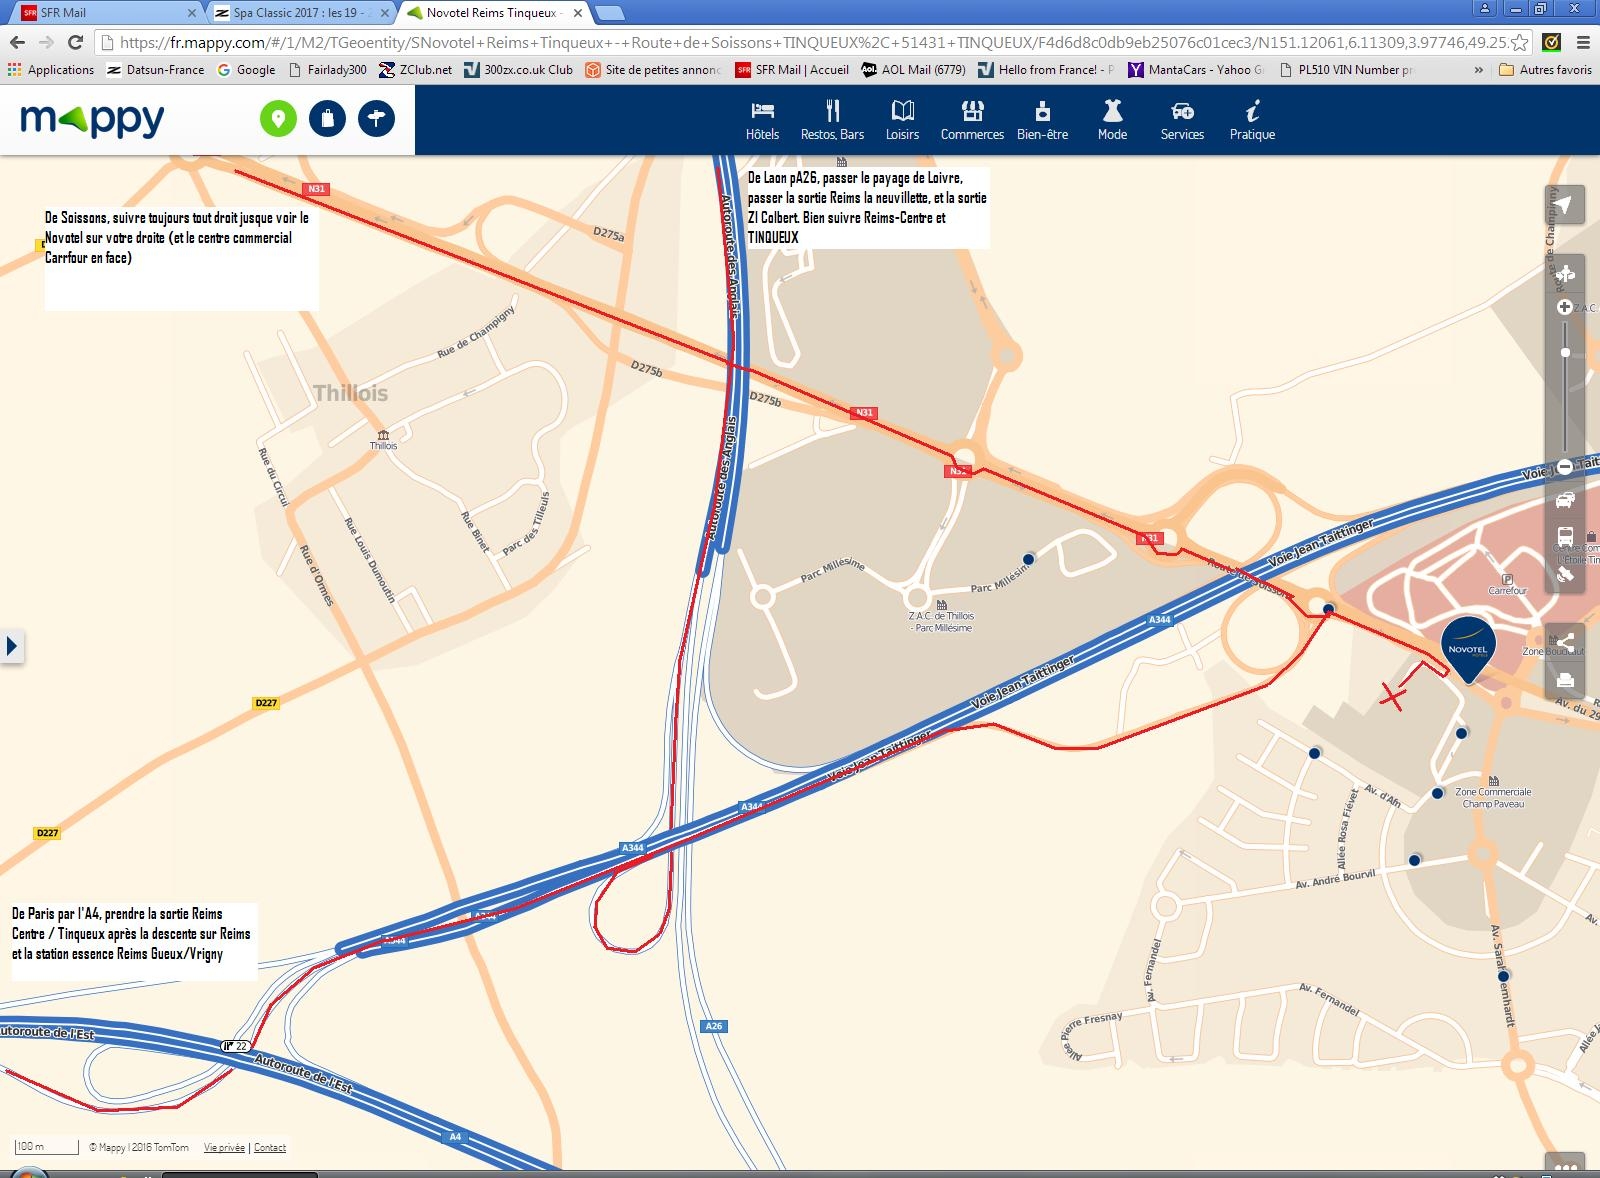Open the Site de petites annonces bookmark
The image size is (1600, 1178).
pyautogui.click(x=653, y=70)
